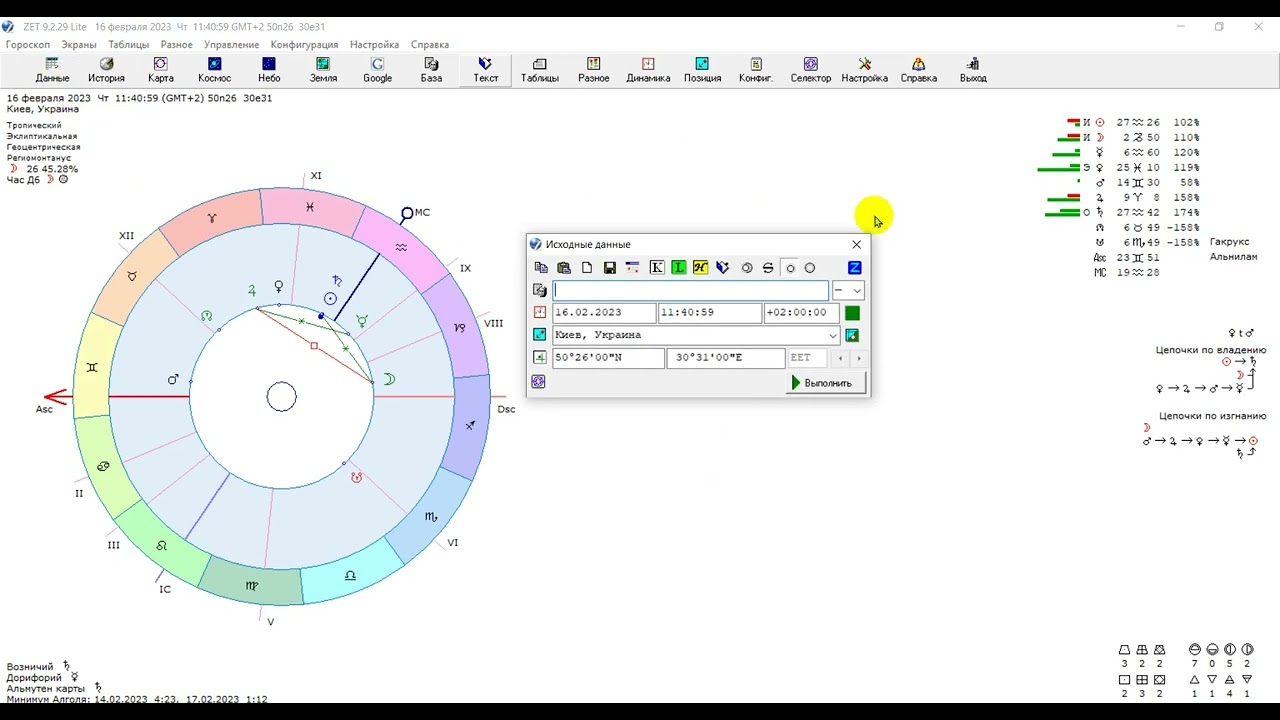1280x720 pixels.
Task: Select the large circle chart mode
Action: (x=810, y=268)
